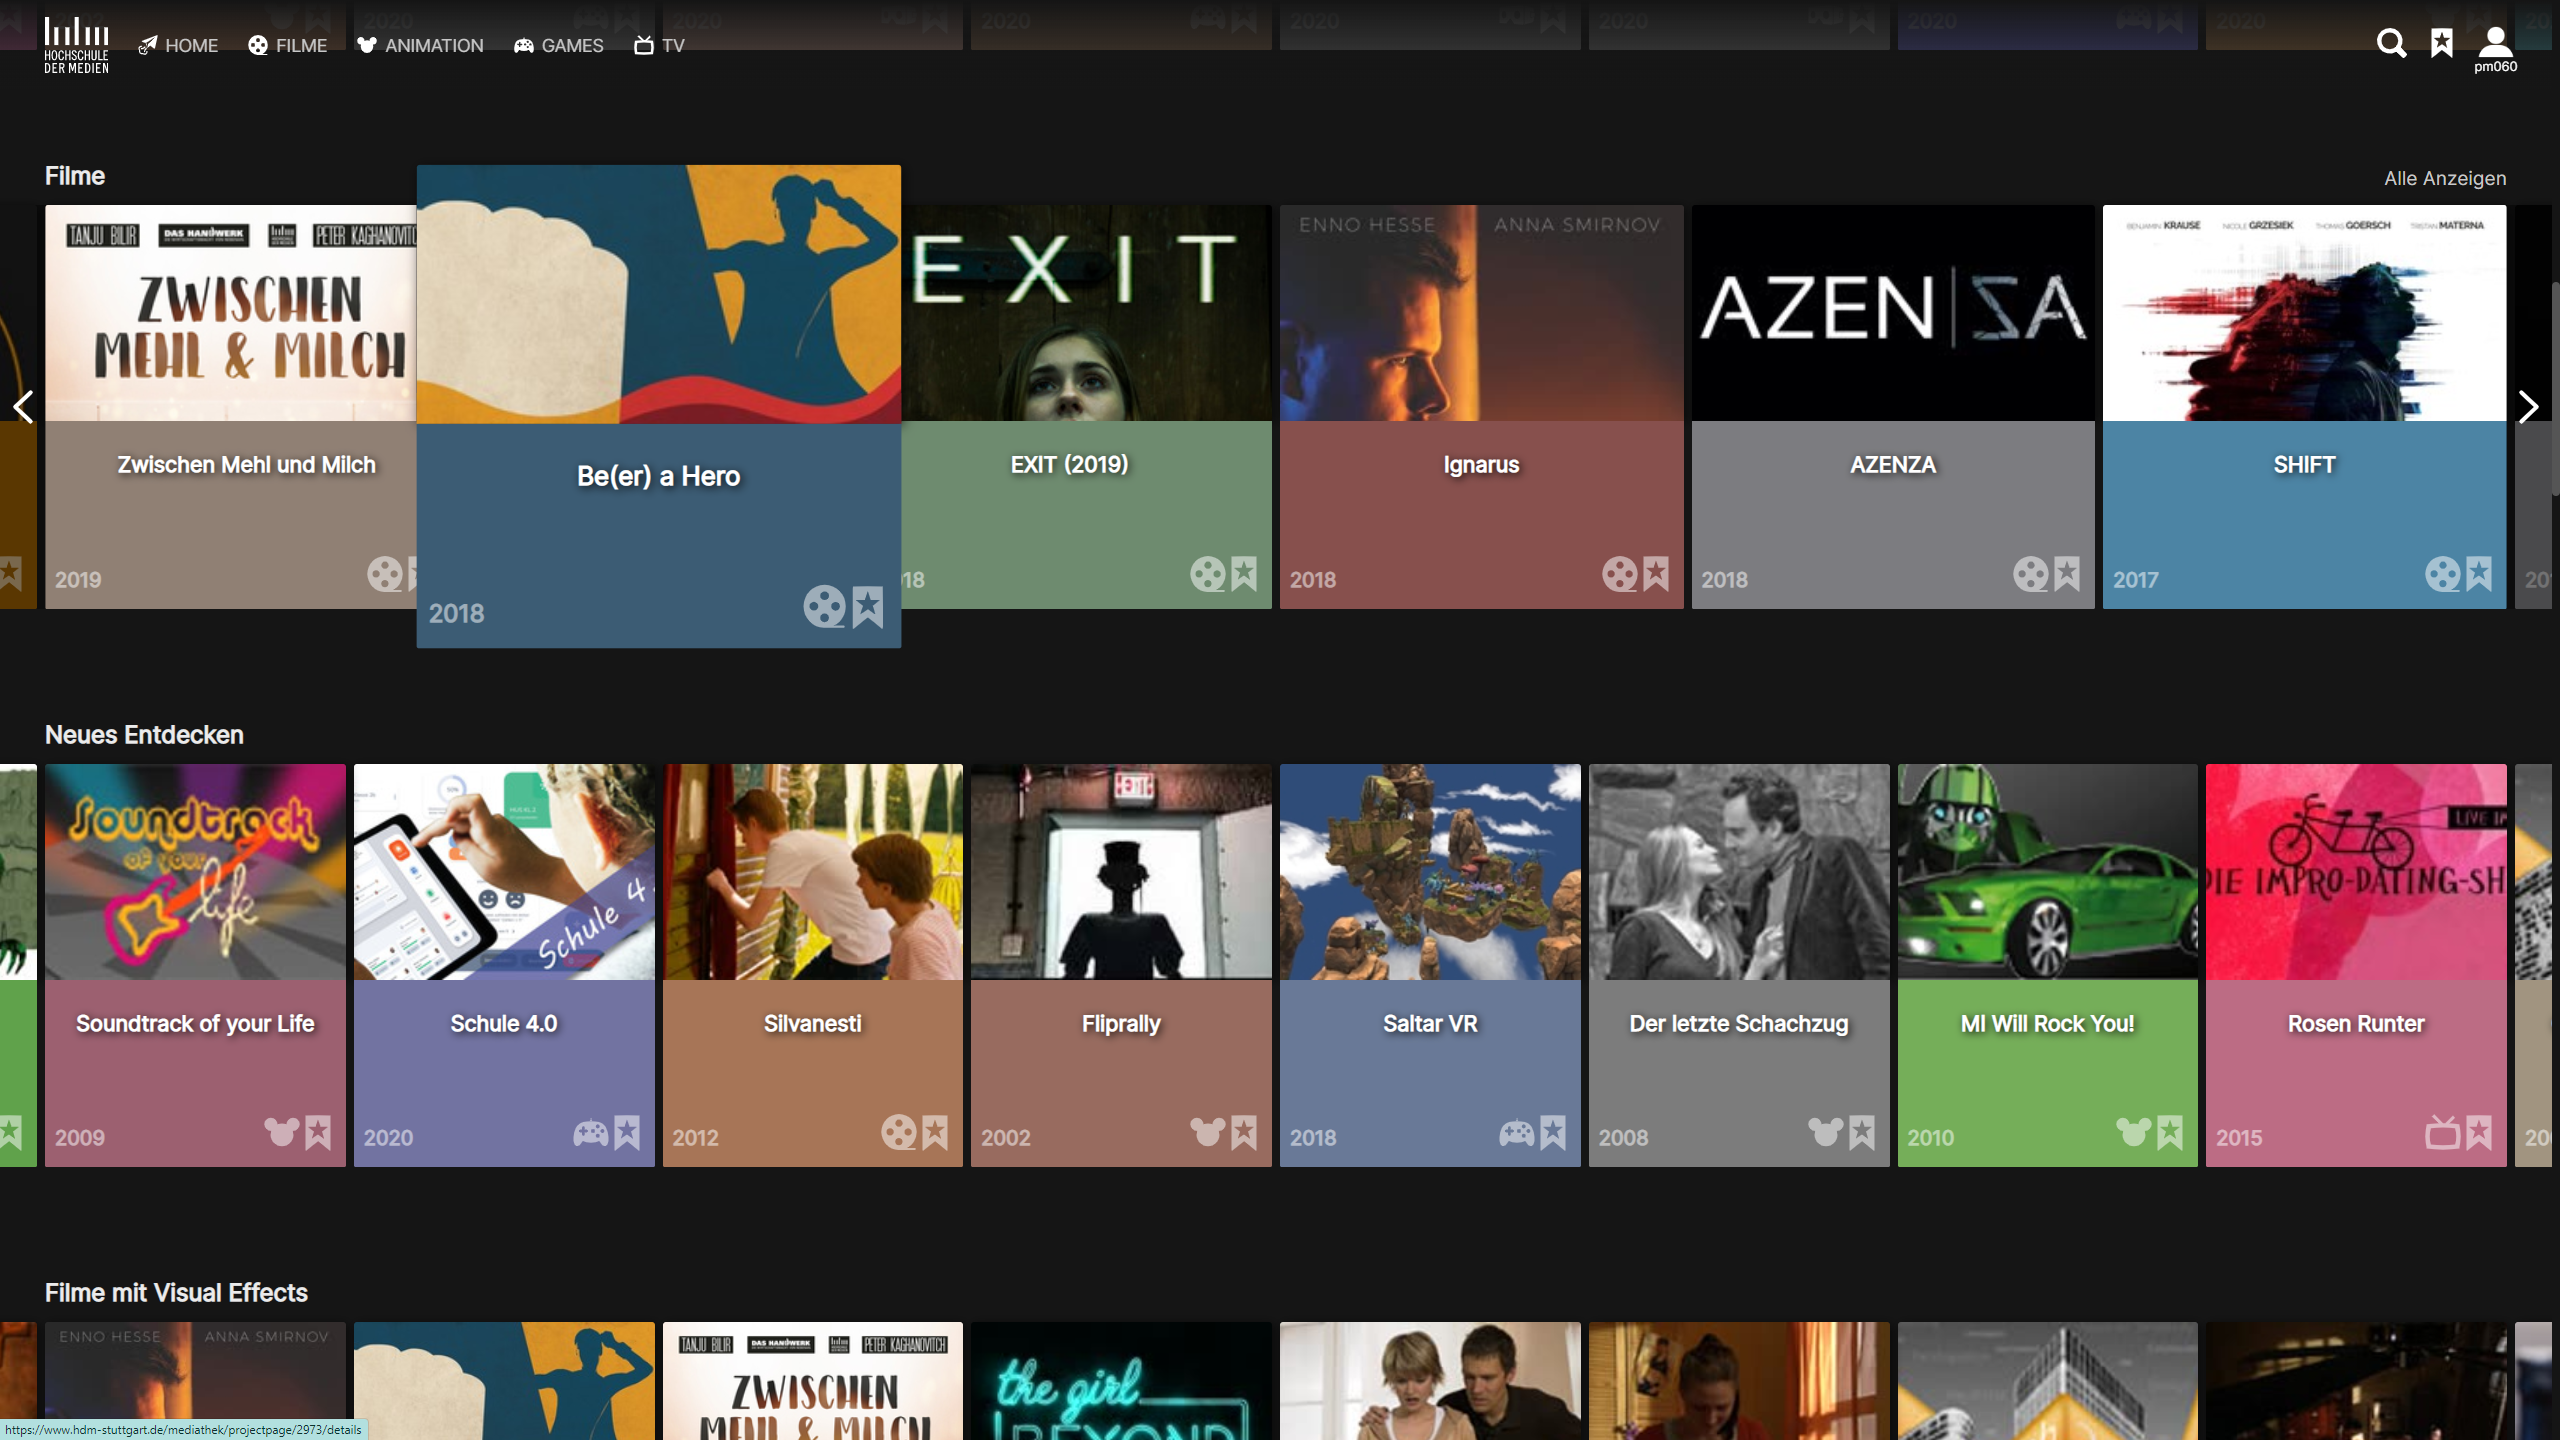
Task: Bookmark the Ignarus card
Action: point(1656,574)
